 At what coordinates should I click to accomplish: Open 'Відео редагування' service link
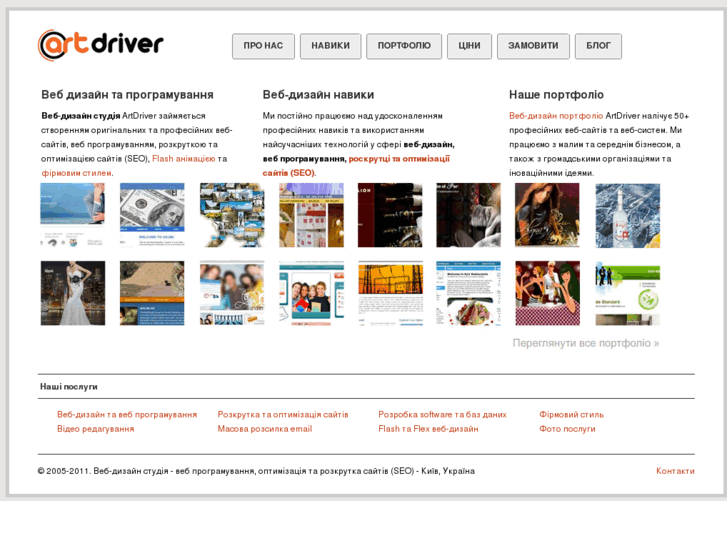(x=96, y=429)
